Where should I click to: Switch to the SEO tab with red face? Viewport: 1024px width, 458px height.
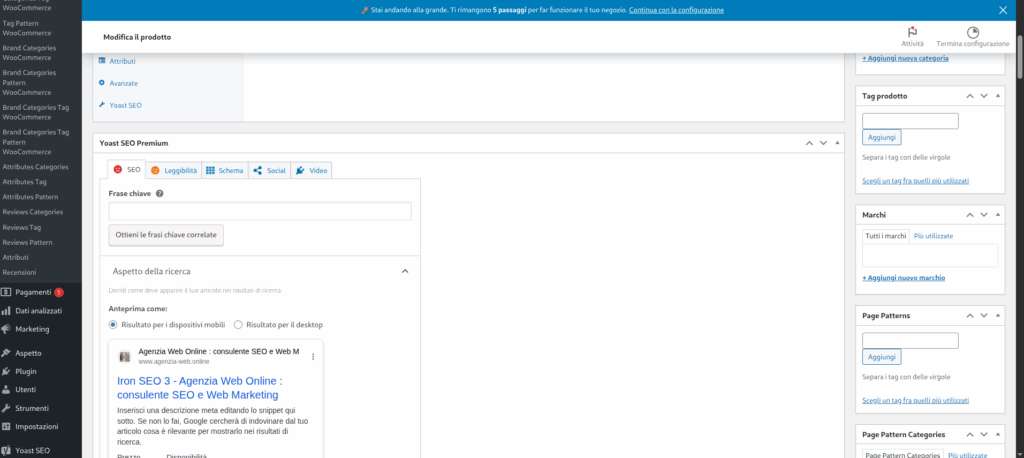pyautogui.click(x=127, y=169)
